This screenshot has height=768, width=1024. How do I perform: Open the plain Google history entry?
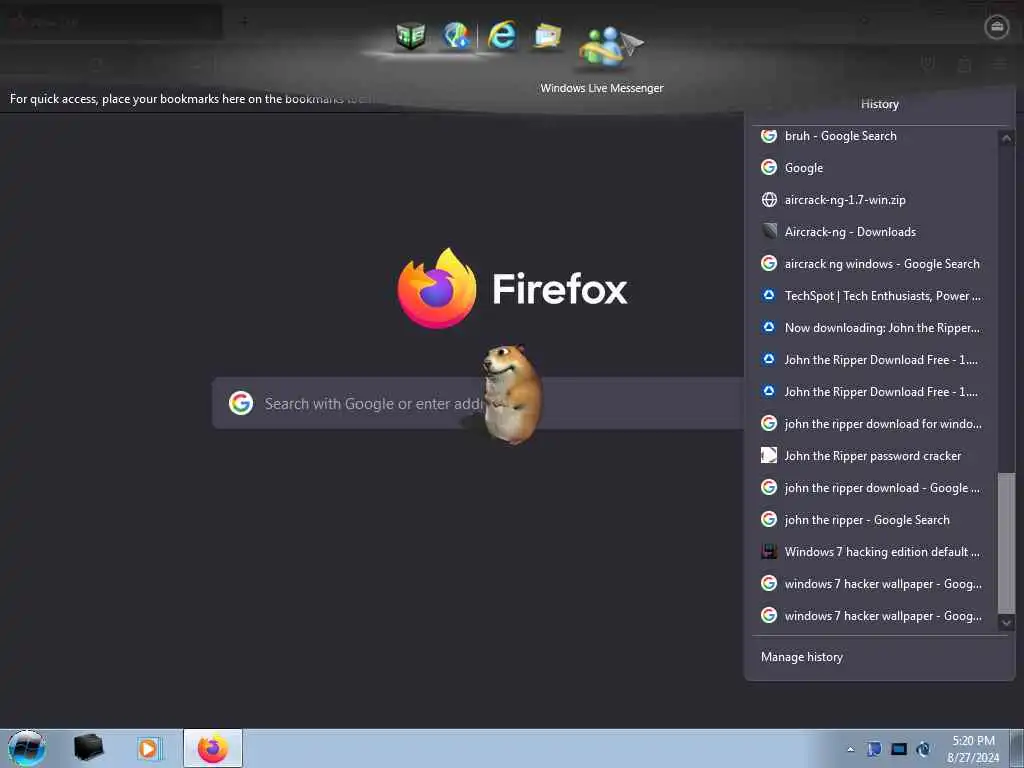point(874,168)
